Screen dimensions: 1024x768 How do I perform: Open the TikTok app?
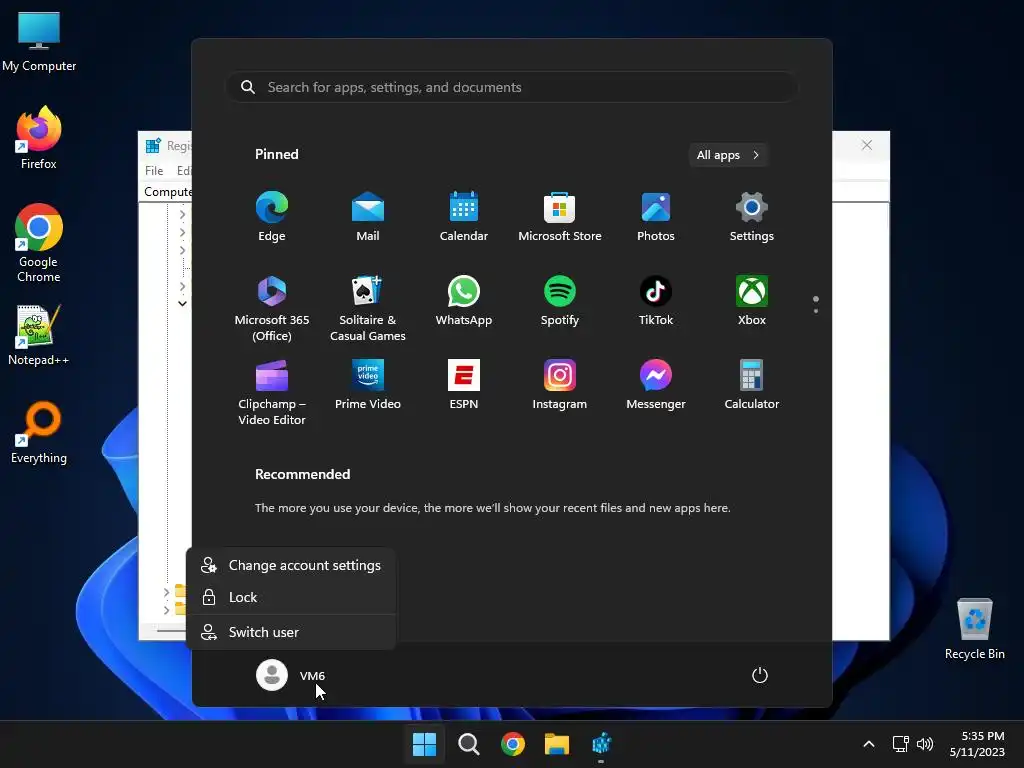[656, 300]
